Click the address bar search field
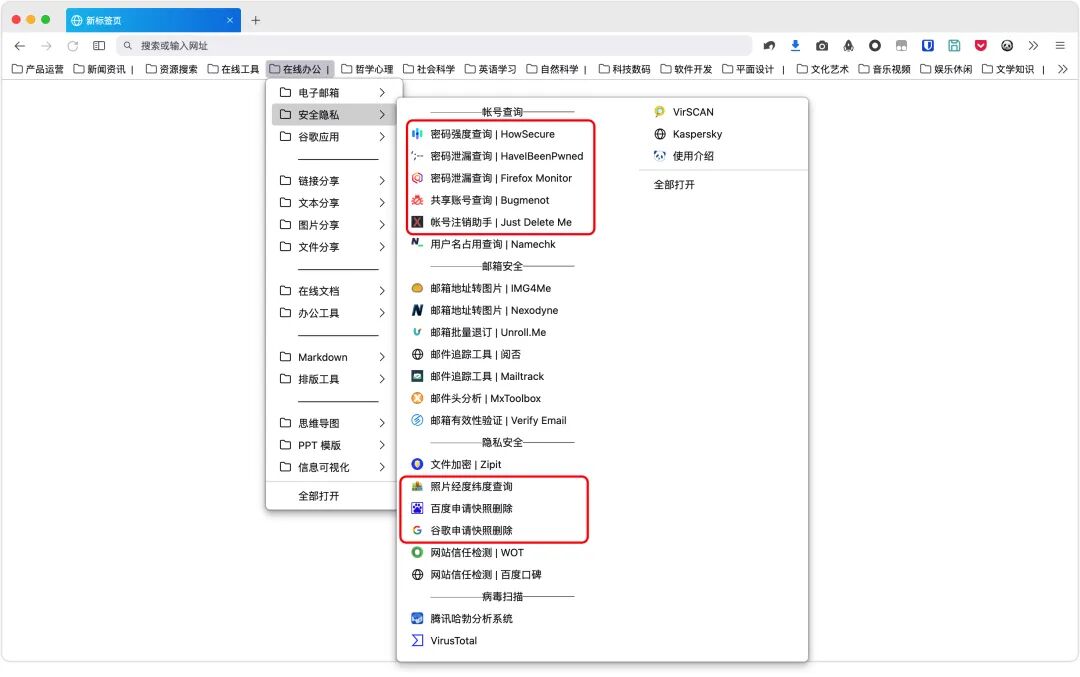 pos(434,45)
